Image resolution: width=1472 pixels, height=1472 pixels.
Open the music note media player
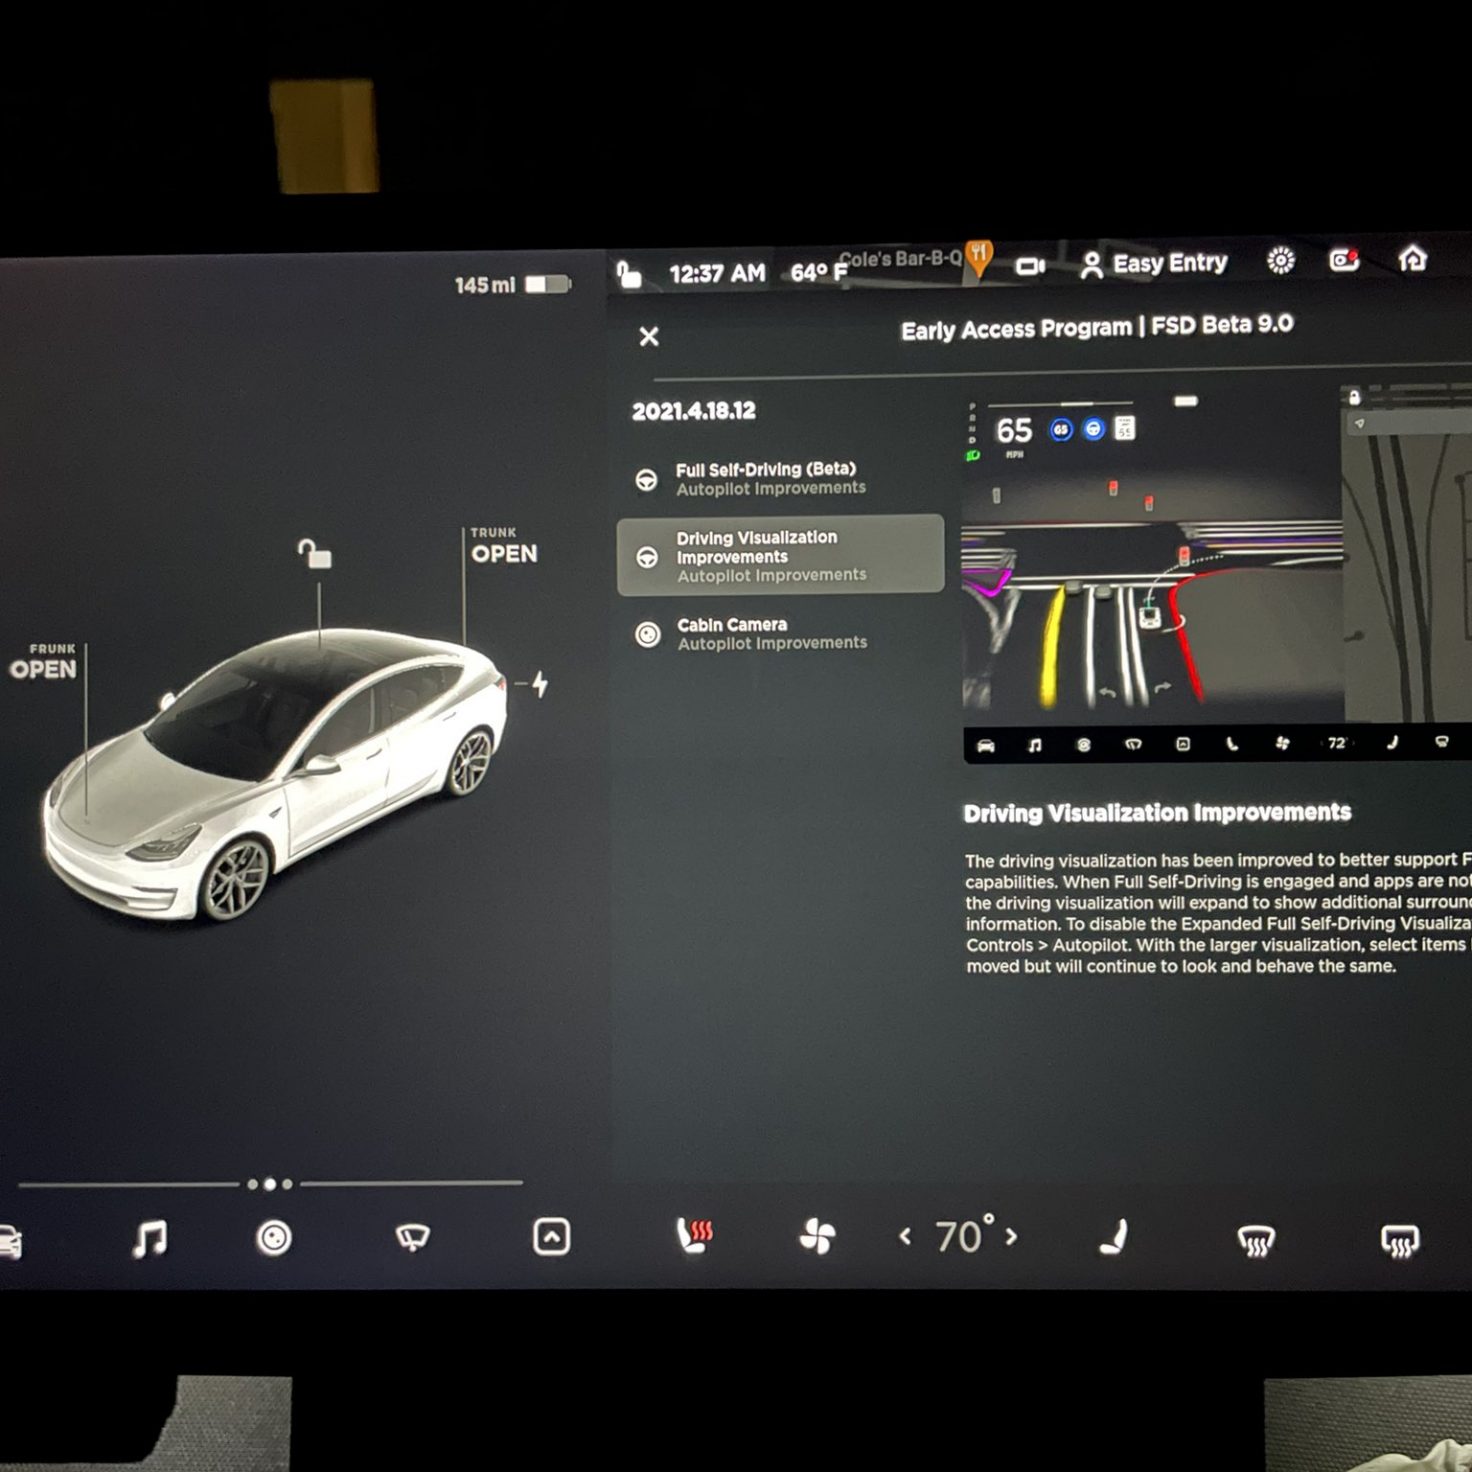[150, 1239]
